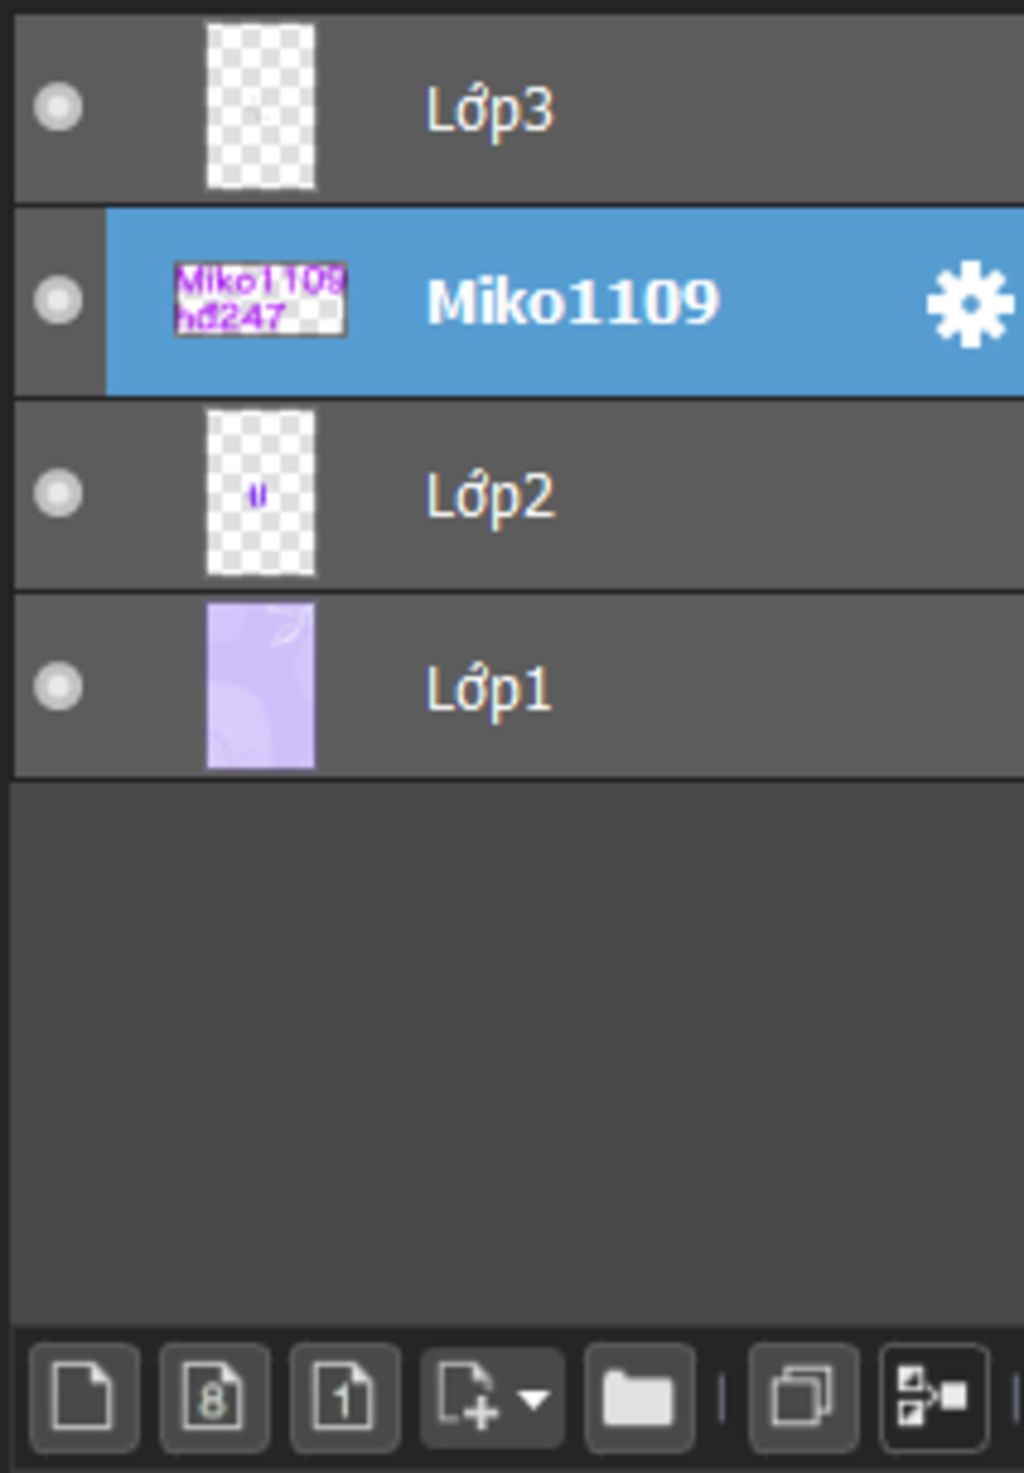Merge the layer down icon
The height and width of the screenshot is (1473, 1024).
point(934,1398)
